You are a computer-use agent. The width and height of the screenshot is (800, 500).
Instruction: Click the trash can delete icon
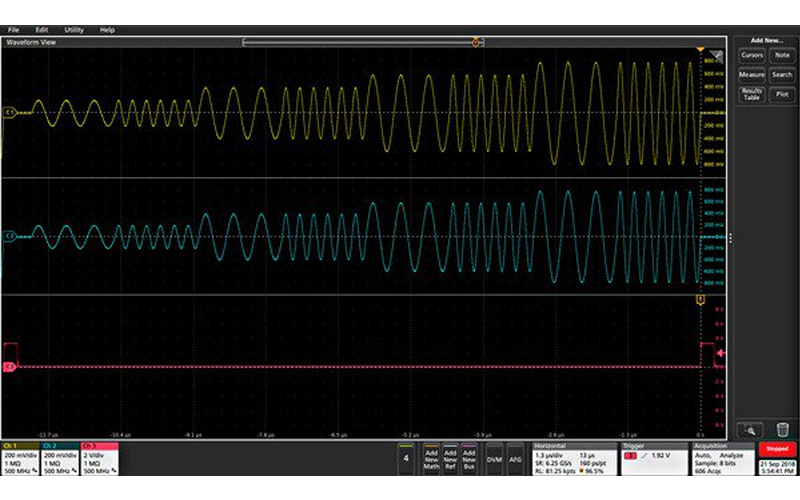(782, 430)
